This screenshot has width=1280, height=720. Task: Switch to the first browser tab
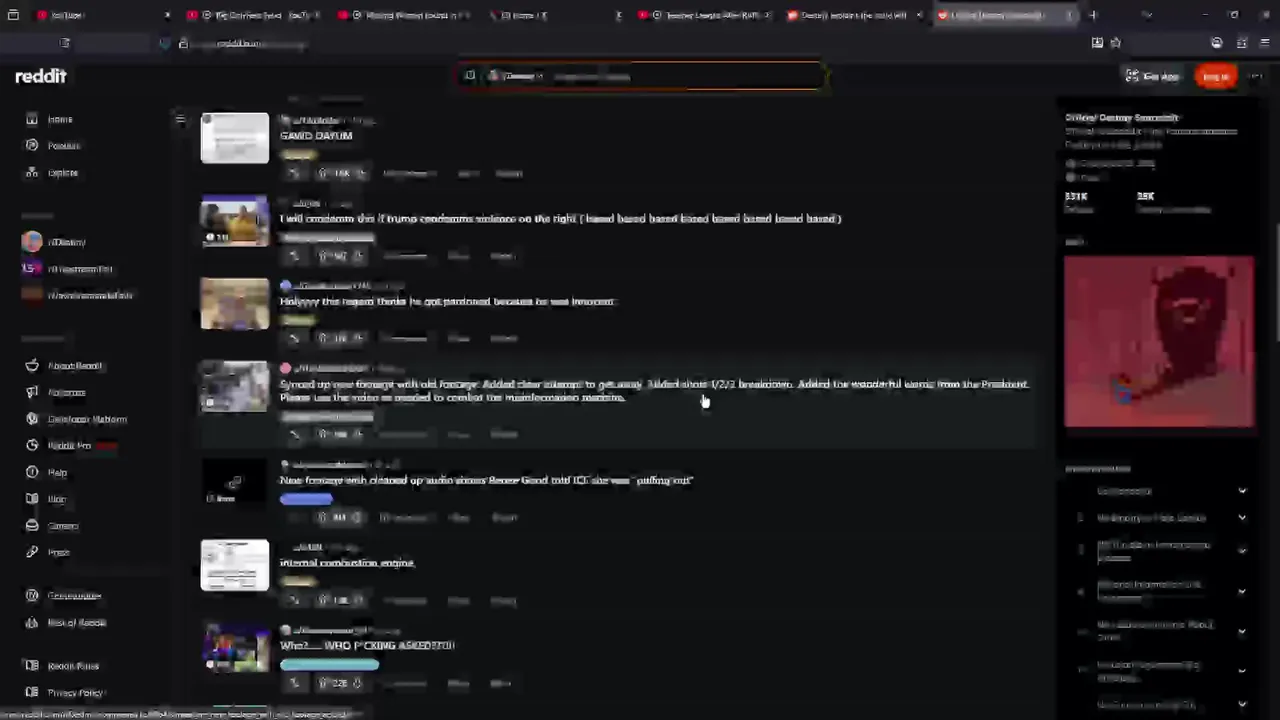pyautogui.click(x=100, y=15)
